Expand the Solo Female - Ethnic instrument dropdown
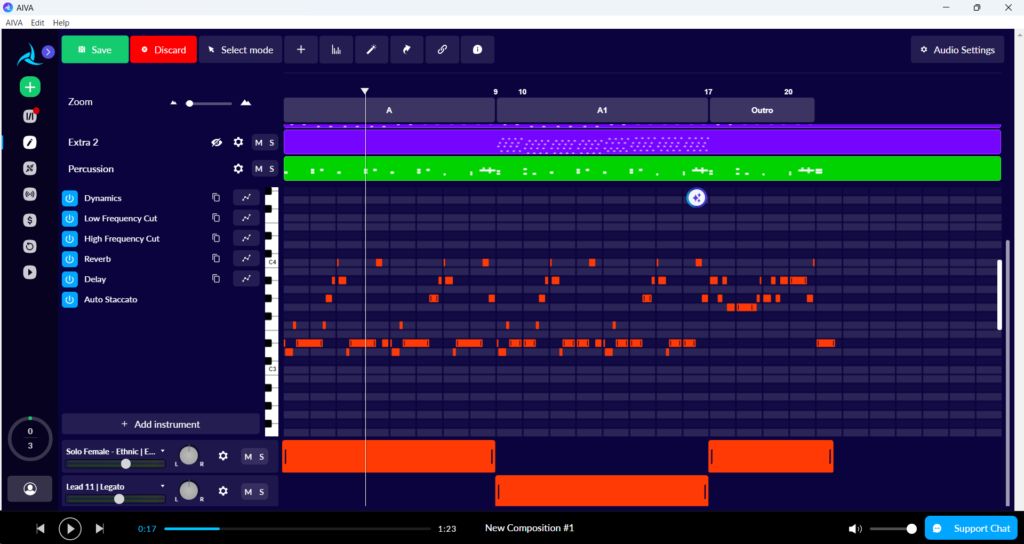 click(x=163, y=451)
